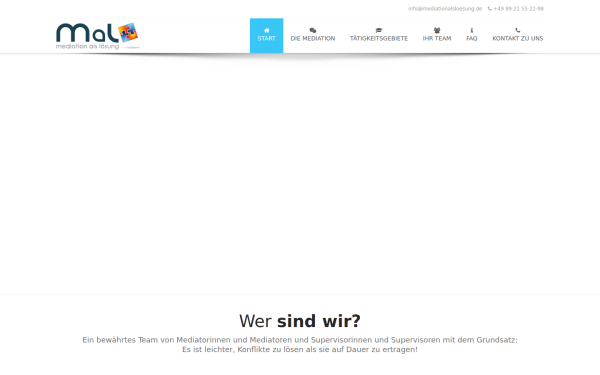Click the phone icon beside +49 89 number
The image size is (600, 375).
pyautogui.click(x=489, y=8)
